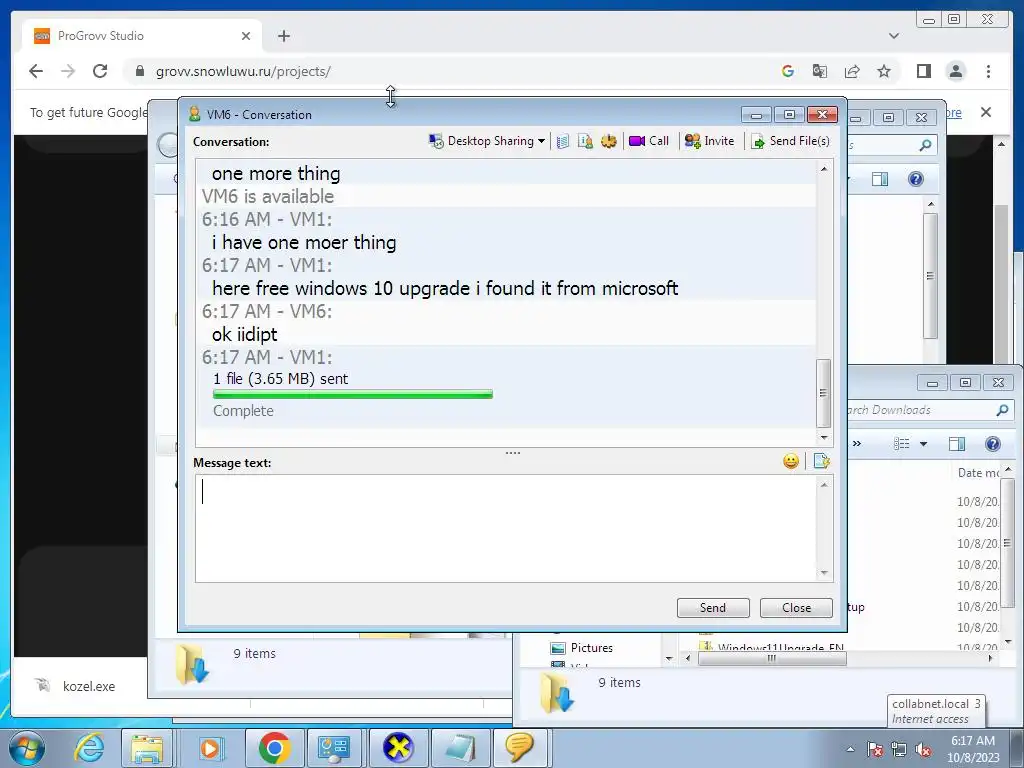
Task: Expand the Desktop Sharing dropdown arrow
Action: click(x=541, y=141)
